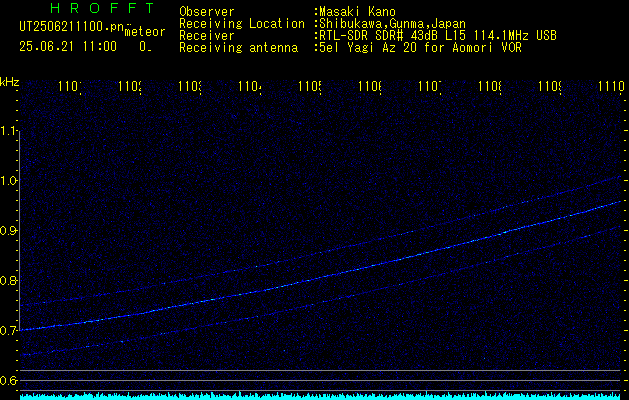Click the 1110 time axis label
This screenshot has height=400, width=629.
(x=611, y=86)
